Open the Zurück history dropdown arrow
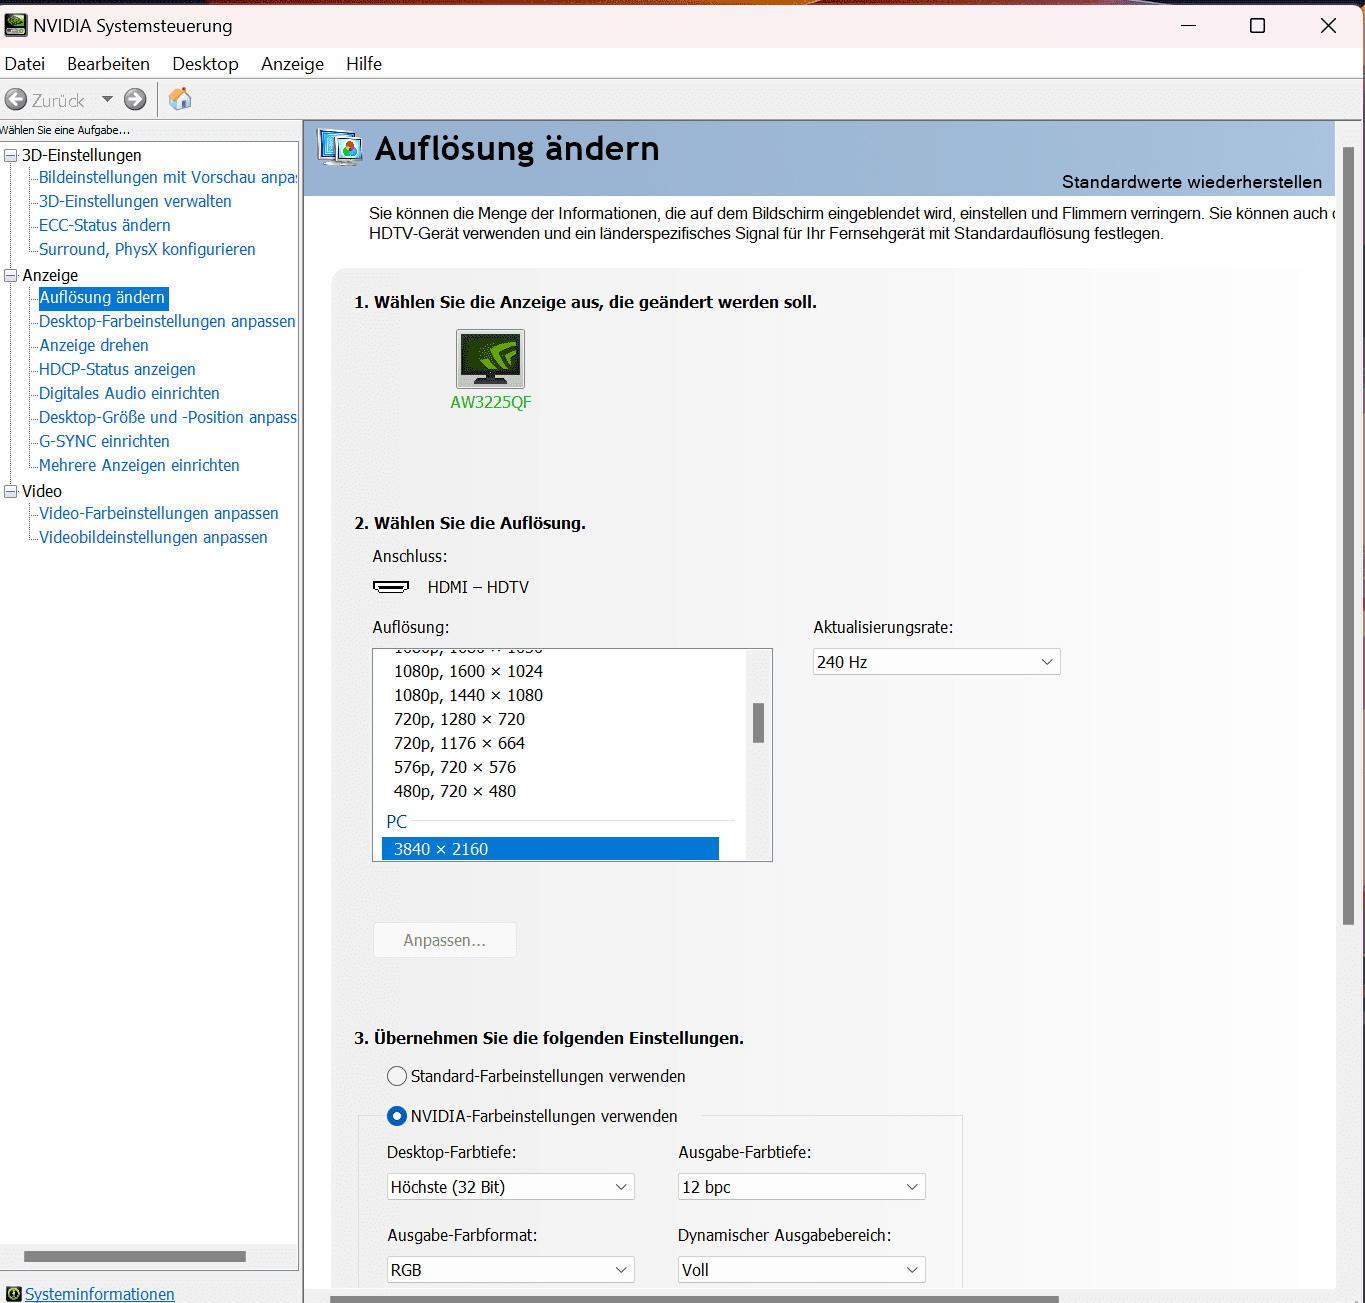 point(107,100)
